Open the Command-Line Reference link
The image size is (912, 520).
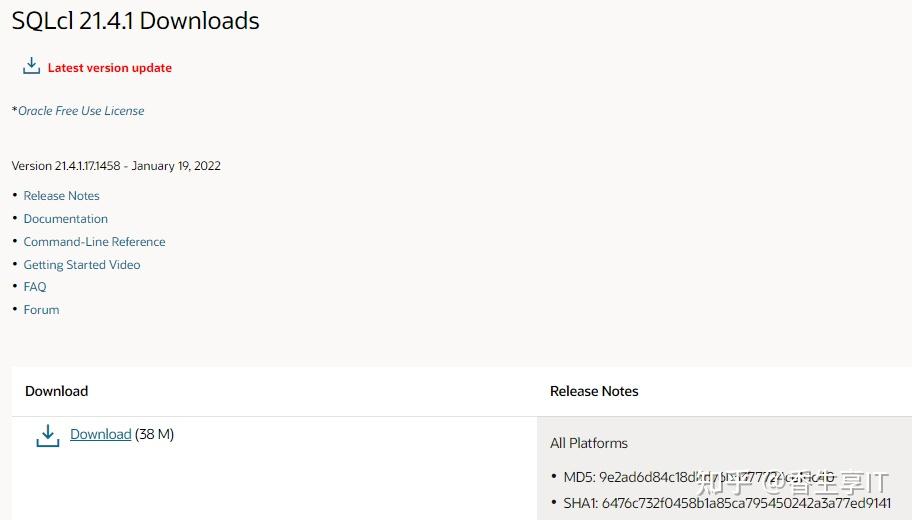[x=95, y=242]
